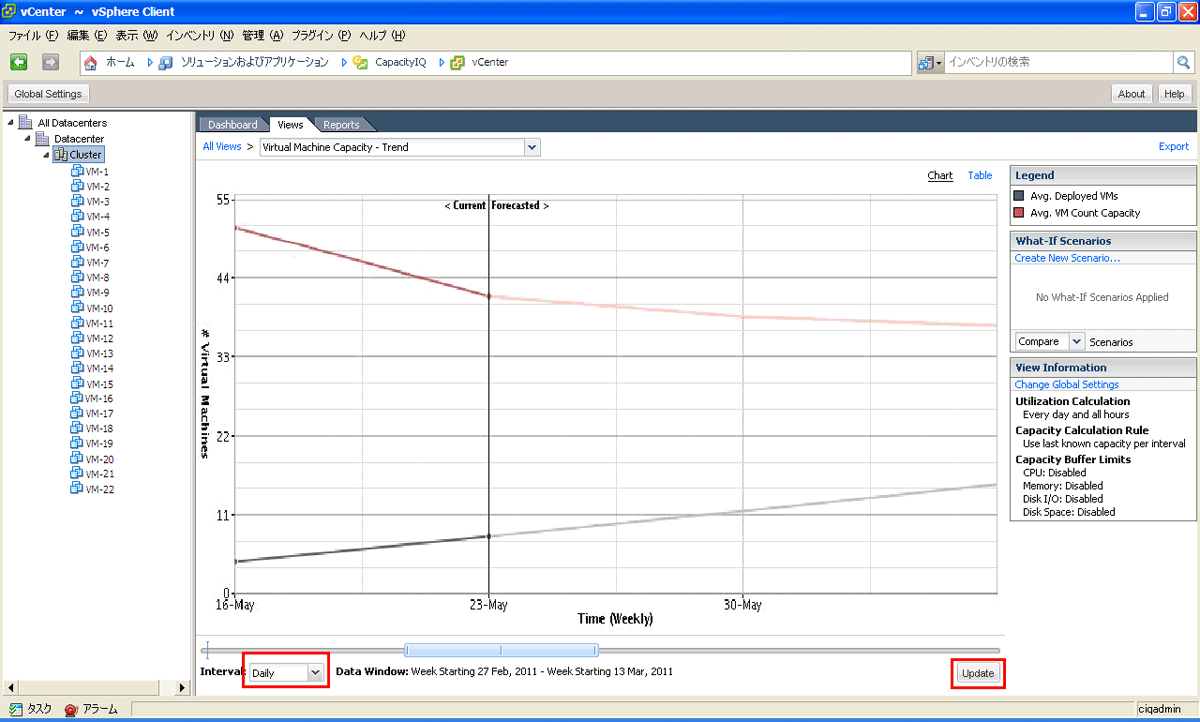This screenshot has width=1200, height=722.
Task: Open the Interval Daily dropdown
Action: pos(316,673)
